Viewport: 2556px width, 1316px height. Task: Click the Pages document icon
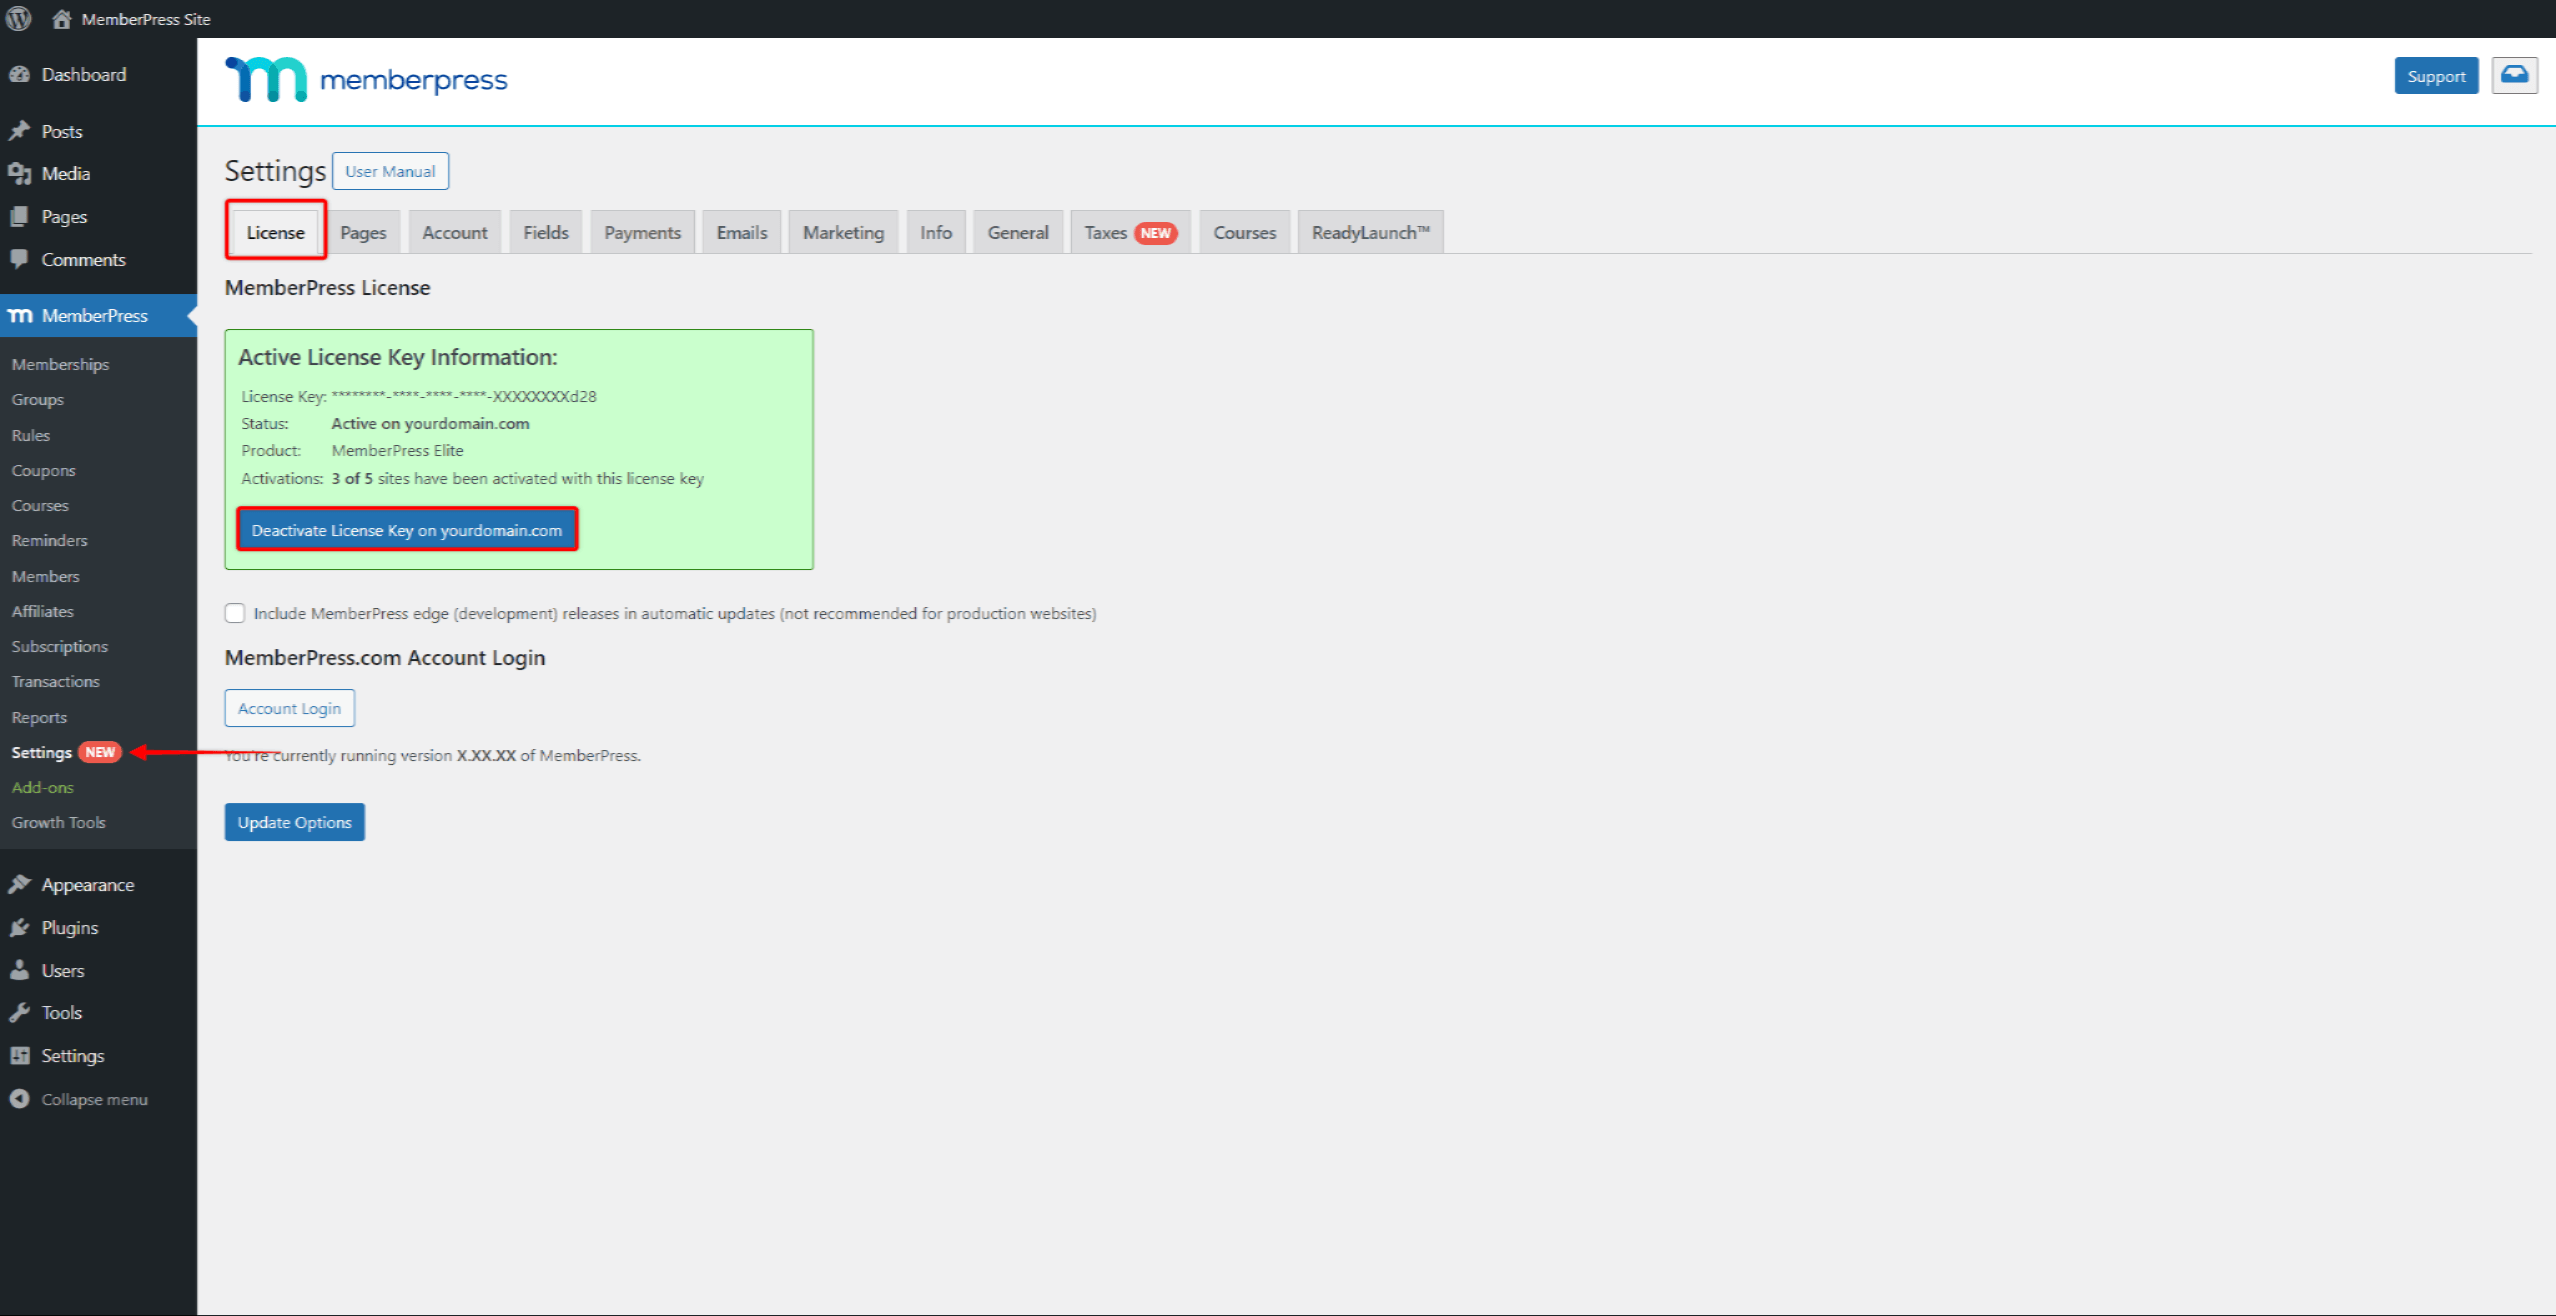tap(19, 216)
